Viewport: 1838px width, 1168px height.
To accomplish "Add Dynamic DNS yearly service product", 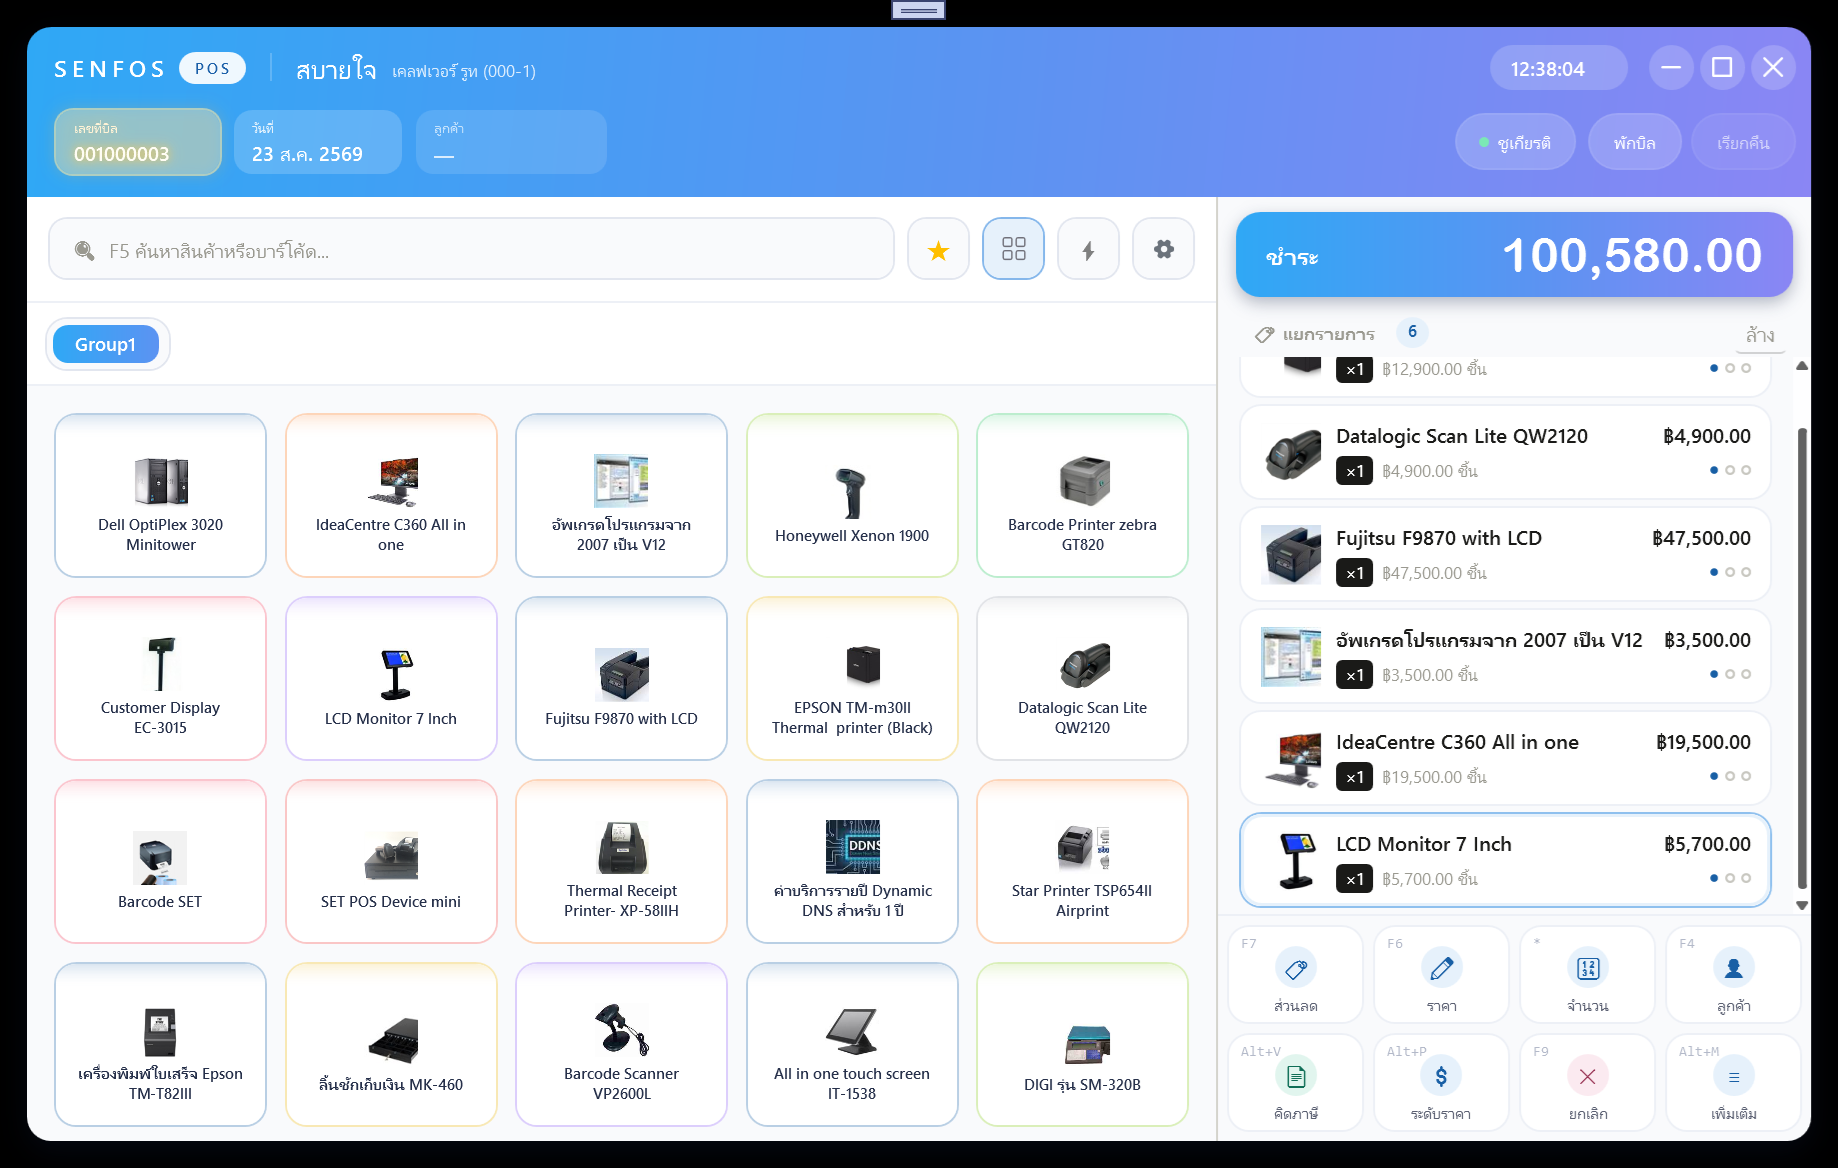I will pyautogui.click(x=852, y=861).
